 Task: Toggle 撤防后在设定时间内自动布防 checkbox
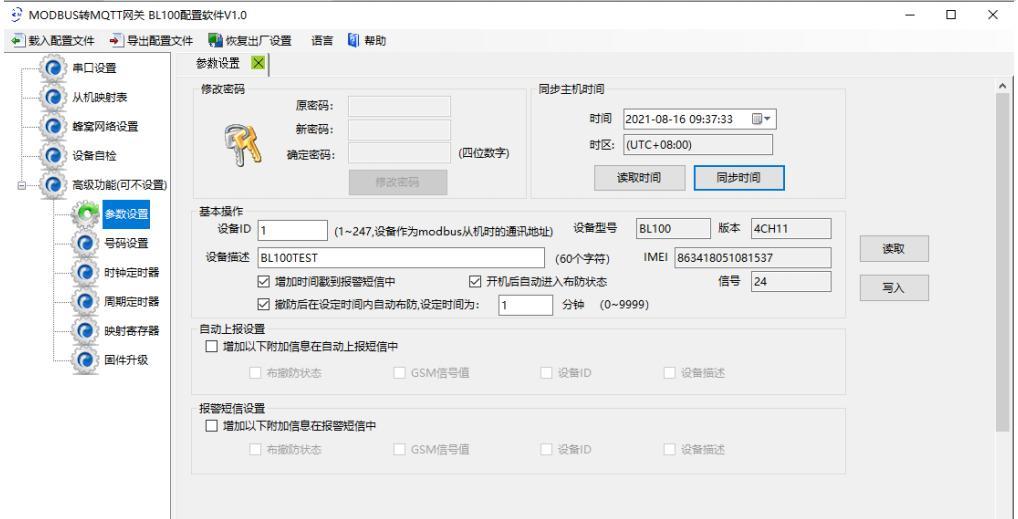pos(263,304)
